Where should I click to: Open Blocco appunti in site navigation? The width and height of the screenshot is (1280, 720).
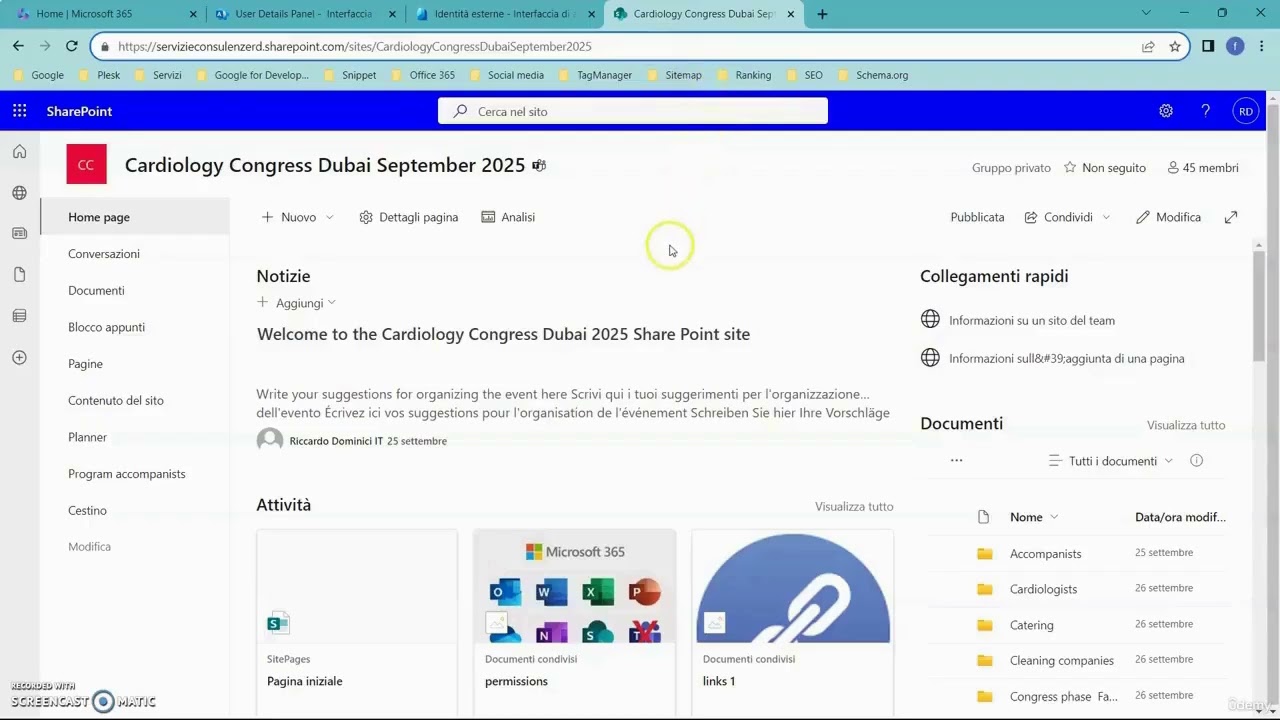click(106, 327)
